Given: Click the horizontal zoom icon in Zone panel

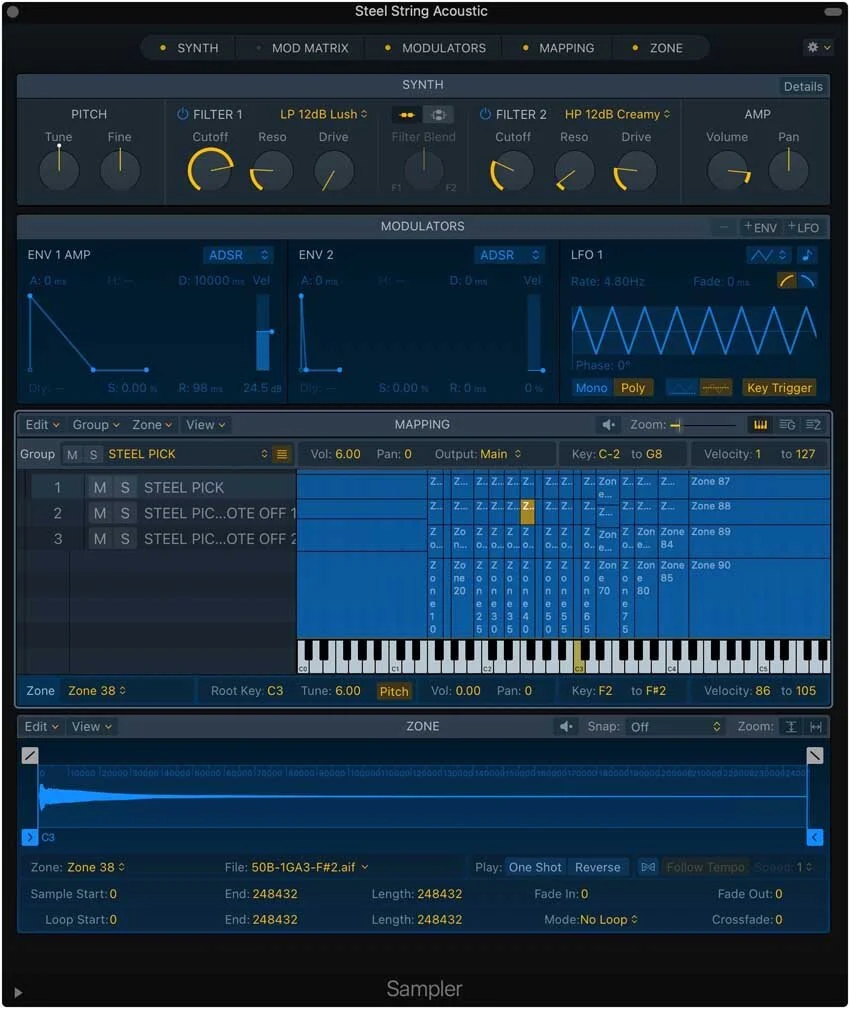Looking at the screenshot, I should [x=815, y=726].
